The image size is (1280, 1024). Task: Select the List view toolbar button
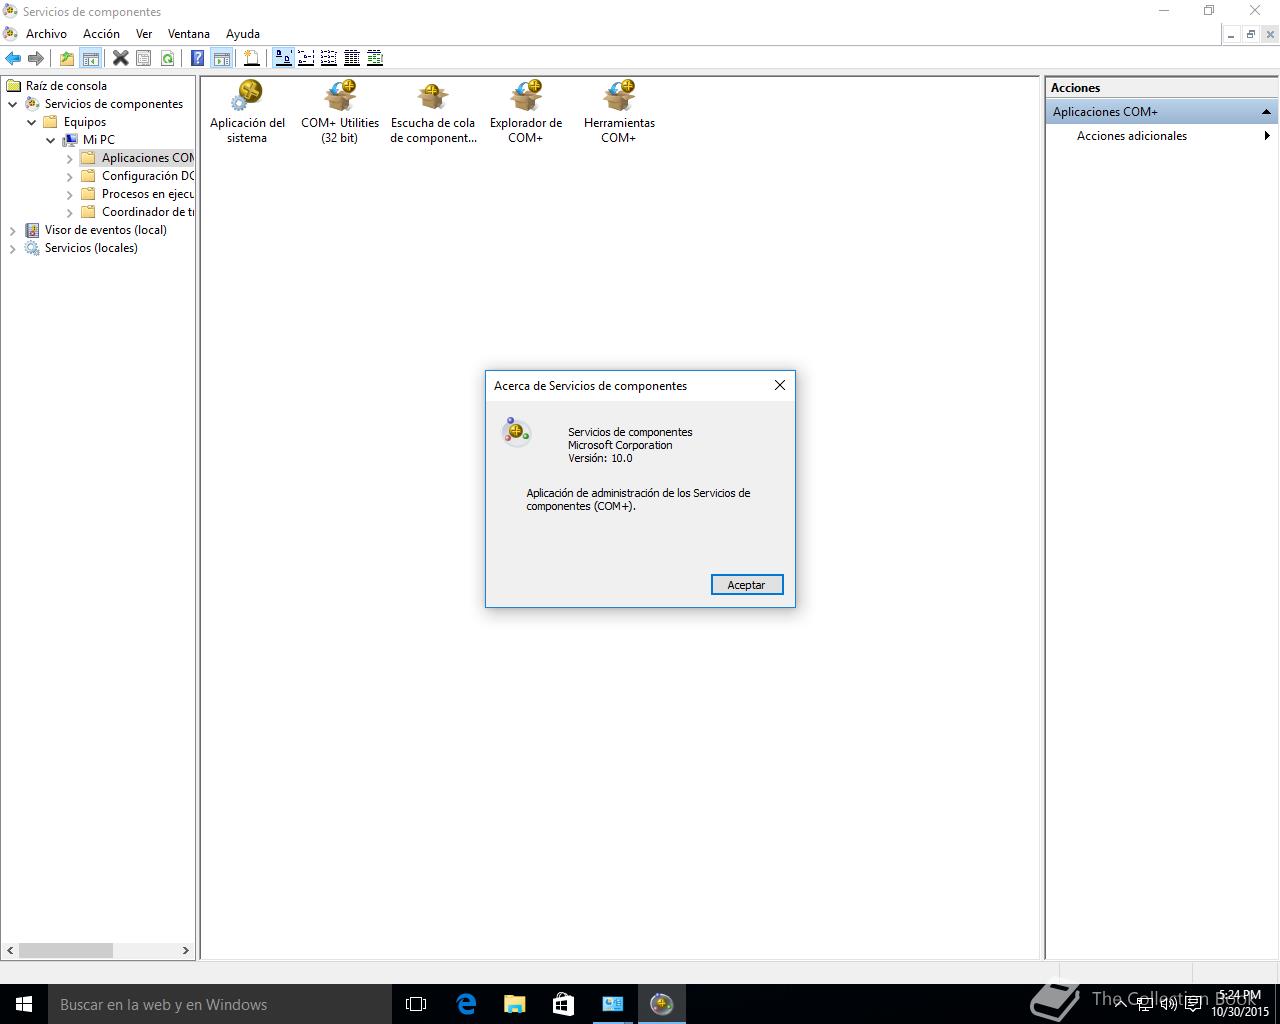[x=329, y=58]
